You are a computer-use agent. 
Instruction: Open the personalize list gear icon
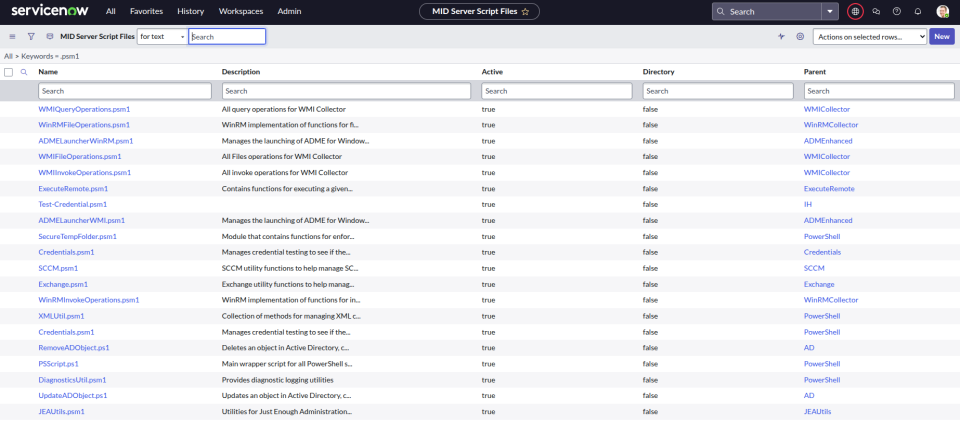point(800,37)
